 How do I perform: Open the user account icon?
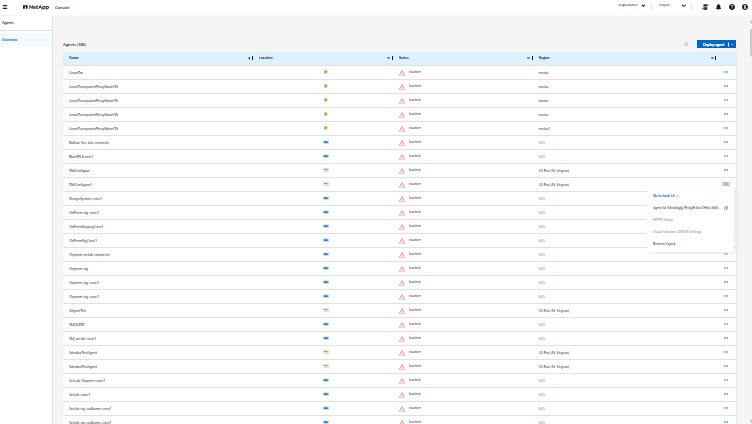[745, 6]
